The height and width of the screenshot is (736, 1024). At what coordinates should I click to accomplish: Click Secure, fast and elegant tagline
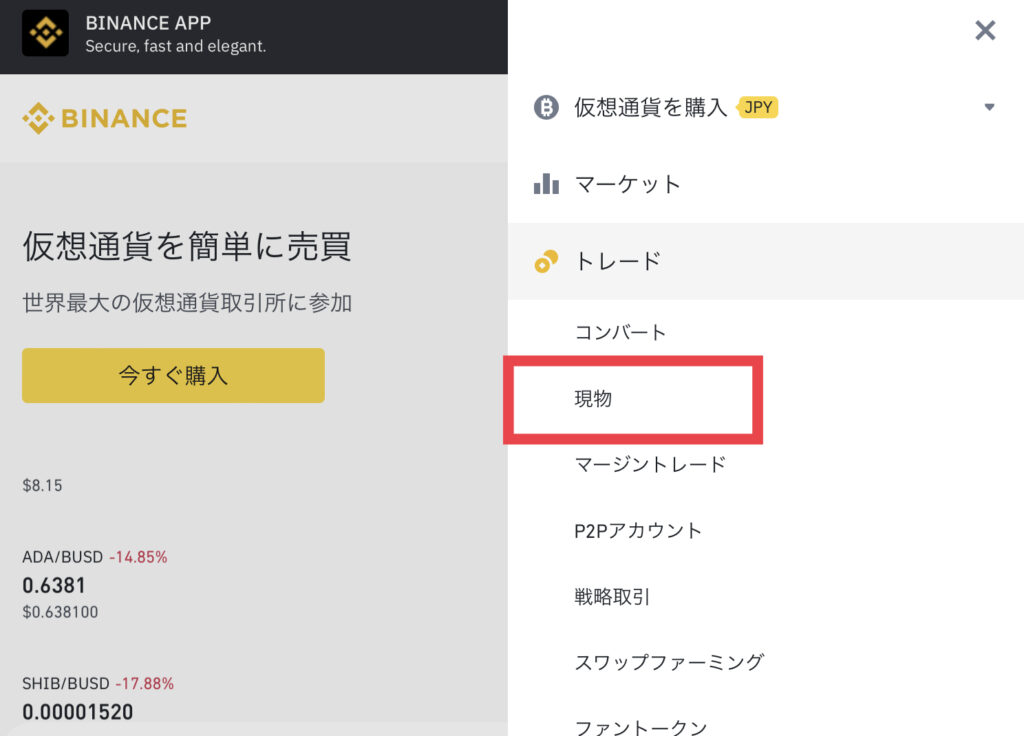pyautogui.click(x=176, y=46)
